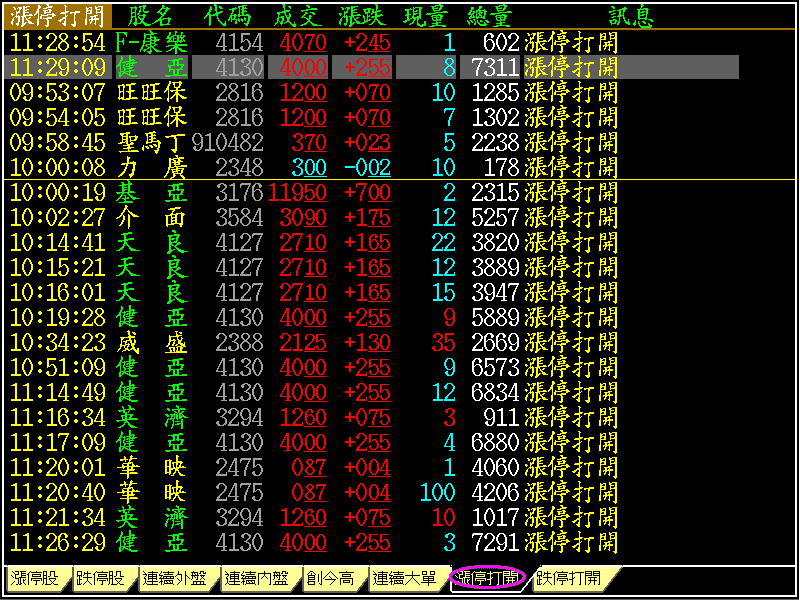Click the 總量 column header
The image size is (800, 600).
[490, 16]
